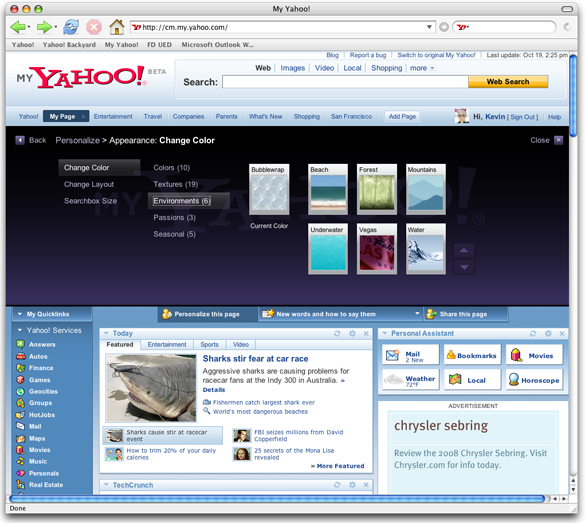Screen dimensions: 586x523
Task: Click the Add Page button
Action: coord(402,117)
